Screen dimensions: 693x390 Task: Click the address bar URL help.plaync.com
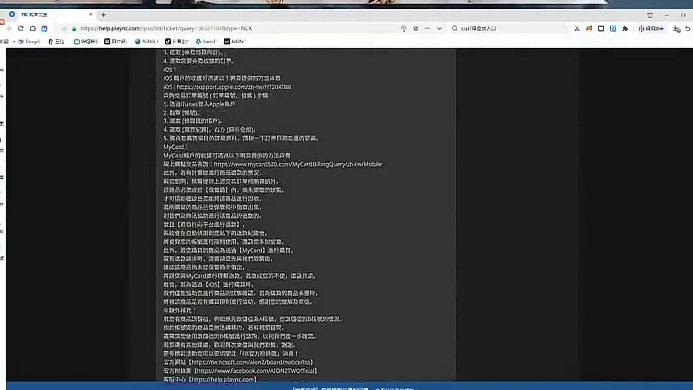166,28
